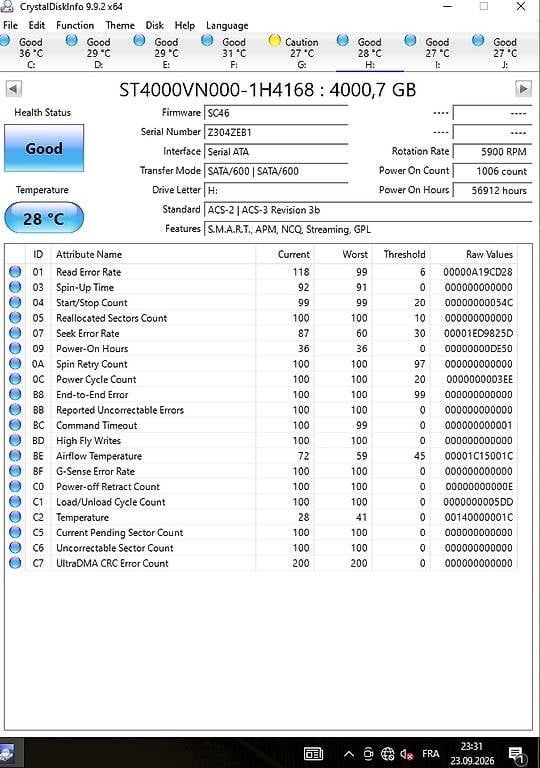Viewport: 540px width, 768px height.
Task: Click the Raw Values column header
Action: pos(473,254)
